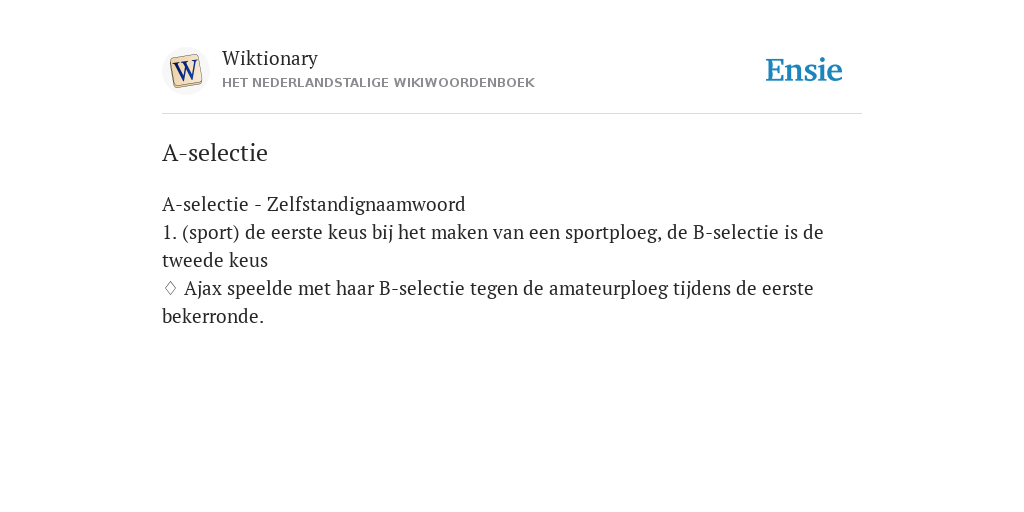Click the word 'Ajax' in the example
This screenshot has height=512, width=1024.
[203, 289]
